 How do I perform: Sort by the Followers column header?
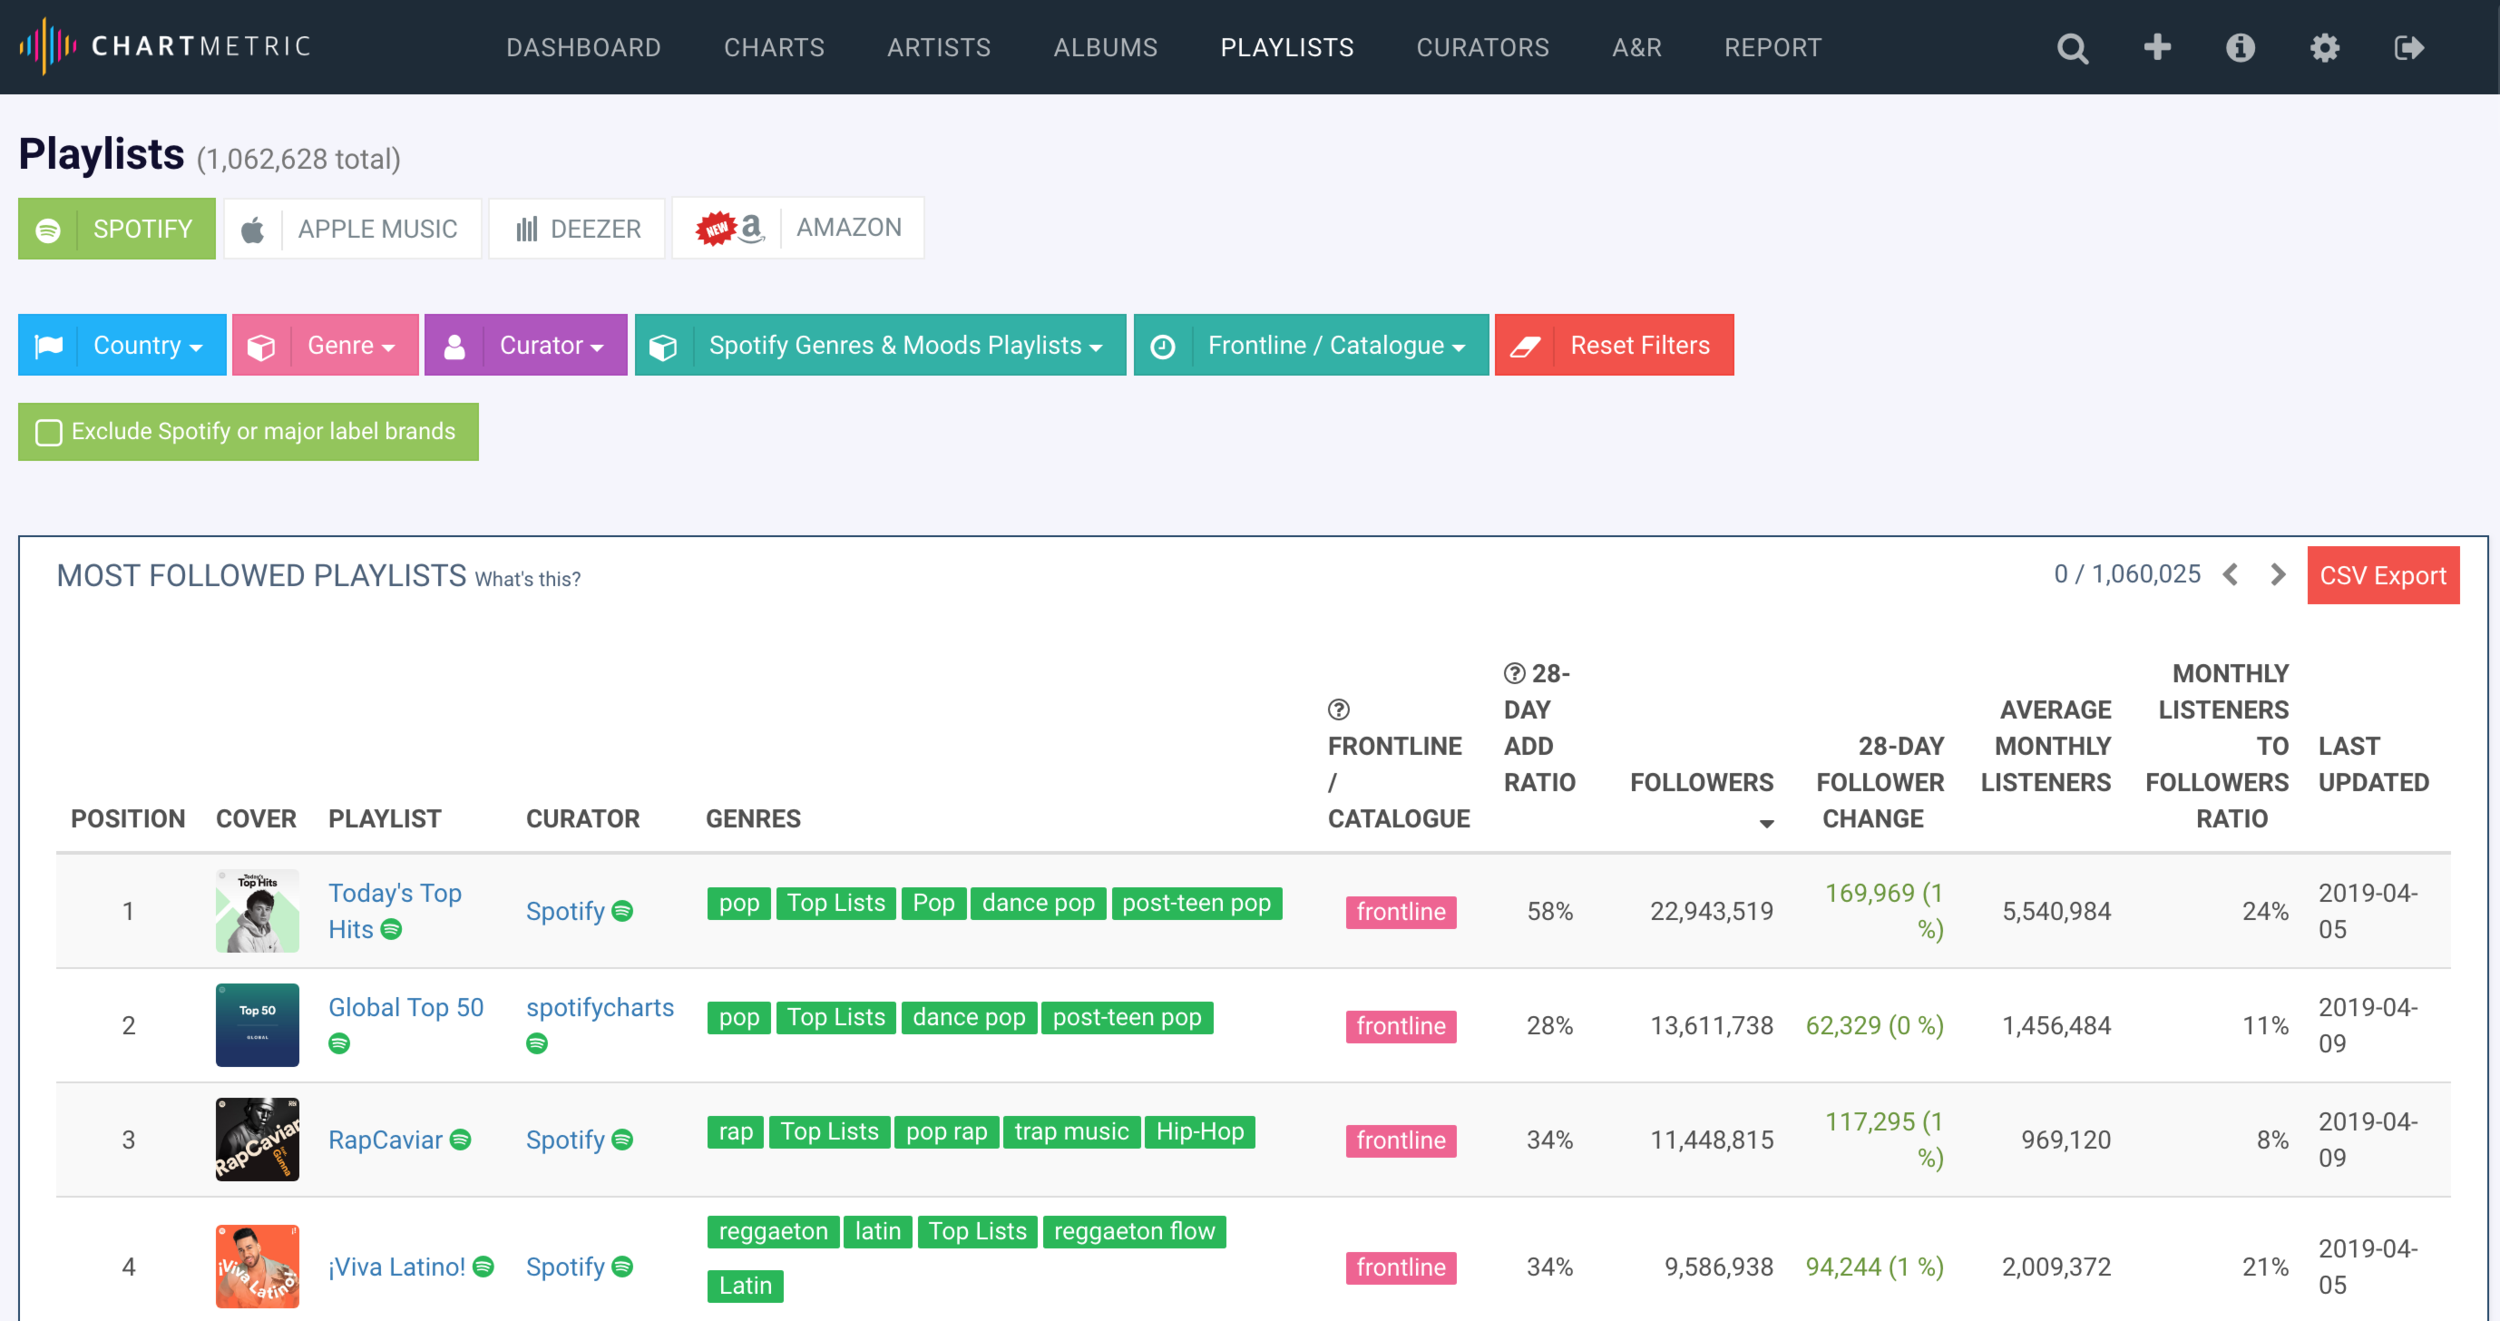tap(1701, 783)
